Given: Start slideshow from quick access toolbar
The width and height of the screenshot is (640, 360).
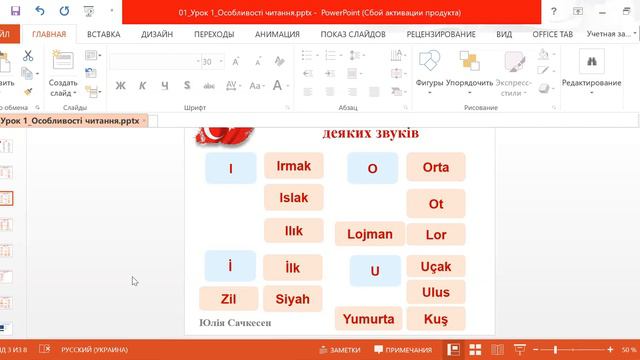Looking at the screenshot, I should tap(89, 11).
